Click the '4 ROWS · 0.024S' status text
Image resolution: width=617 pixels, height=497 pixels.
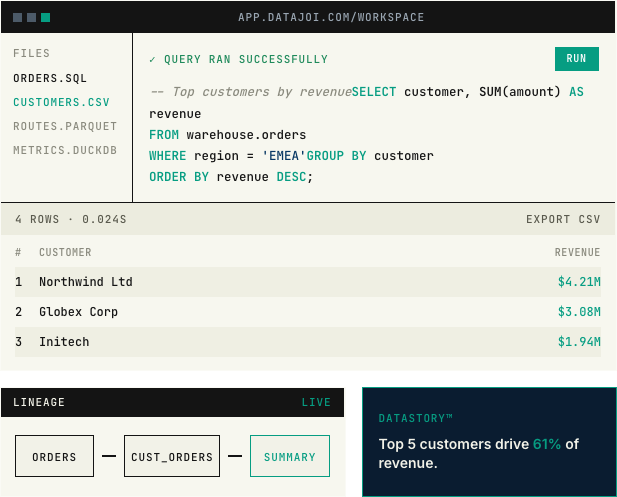pyautogui.click(x=71, y=219)
